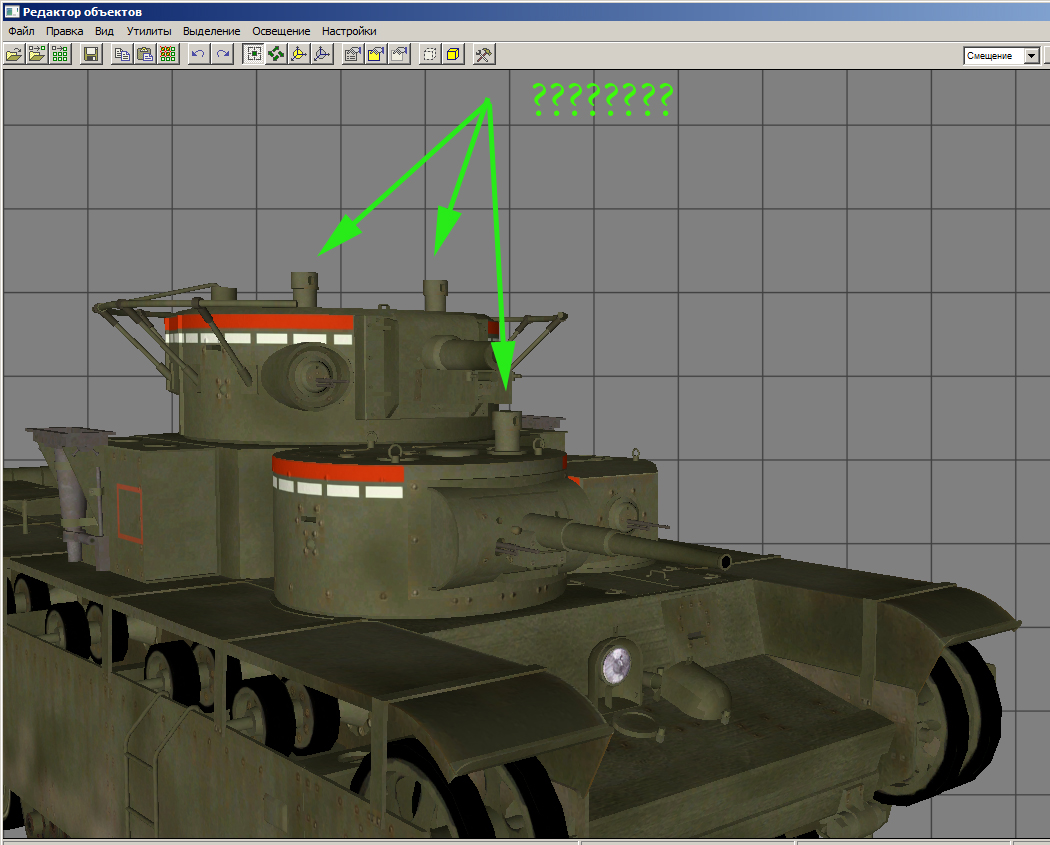Open the Освещение menu
The height and width of the screenshot is (845, 1050).
point(281,31)
